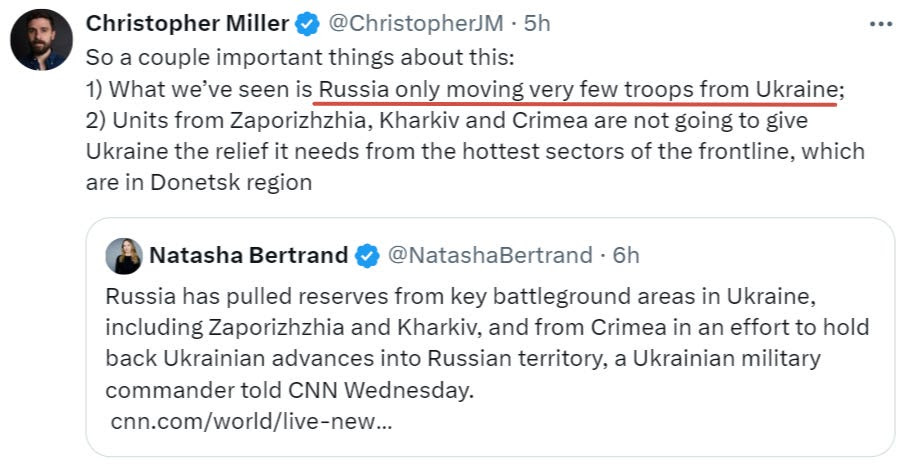Click Christopher Miller's profile avatar
Screen dimensions: 919x468
tap(42, 40)
